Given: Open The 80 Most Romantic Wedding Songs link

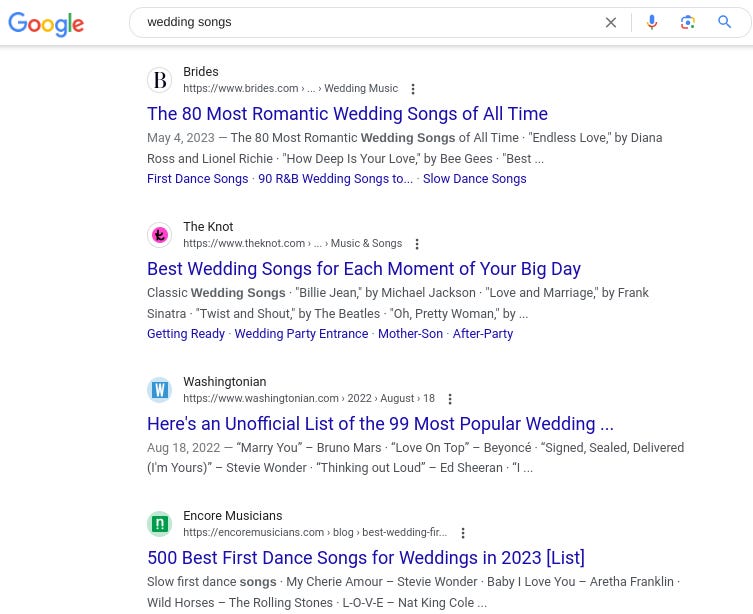Looking at the screenshot, I should [x=347, y=114].
